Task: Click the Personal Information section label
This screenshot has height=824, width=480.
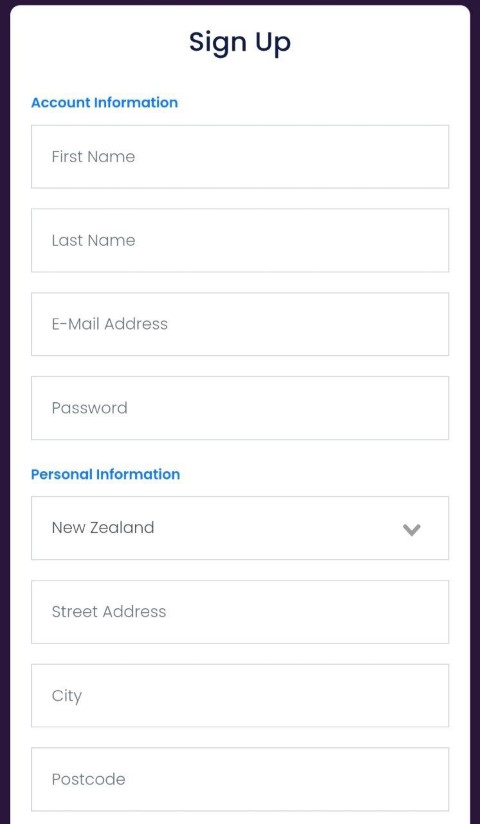Action: click(106, 474)
